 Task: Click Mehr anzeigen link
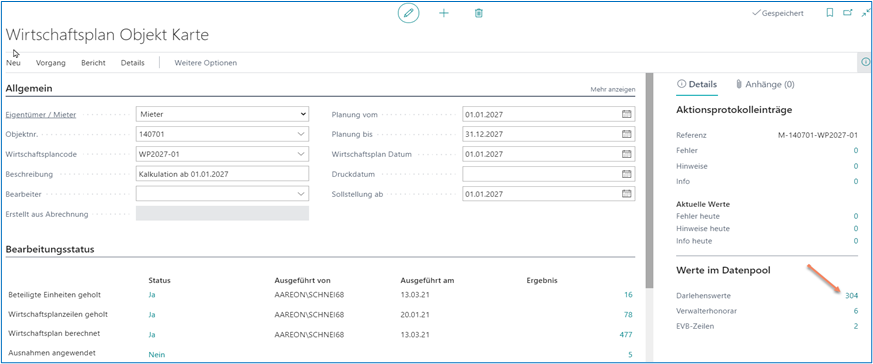[612, 89]
